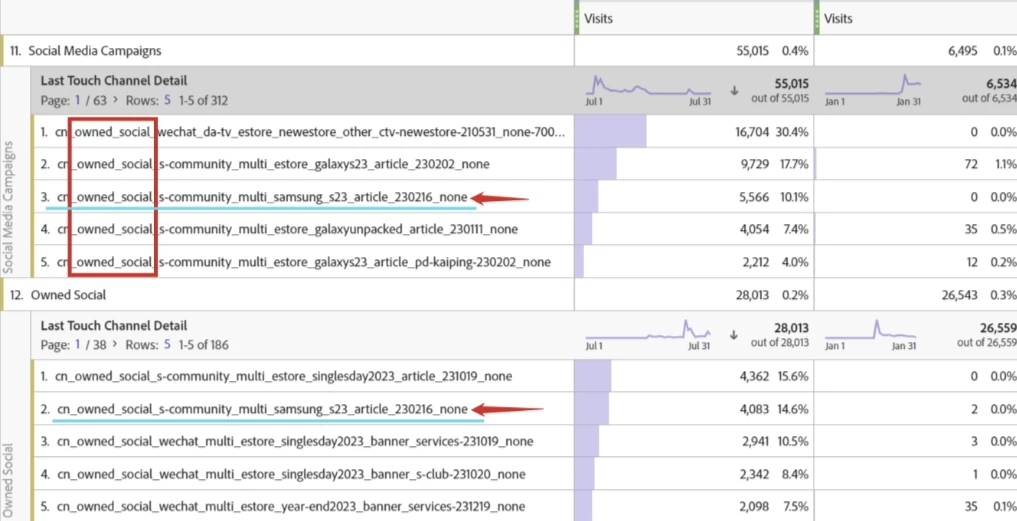Select the right Visits column header

pyautogui.click(x=916, y=18)
